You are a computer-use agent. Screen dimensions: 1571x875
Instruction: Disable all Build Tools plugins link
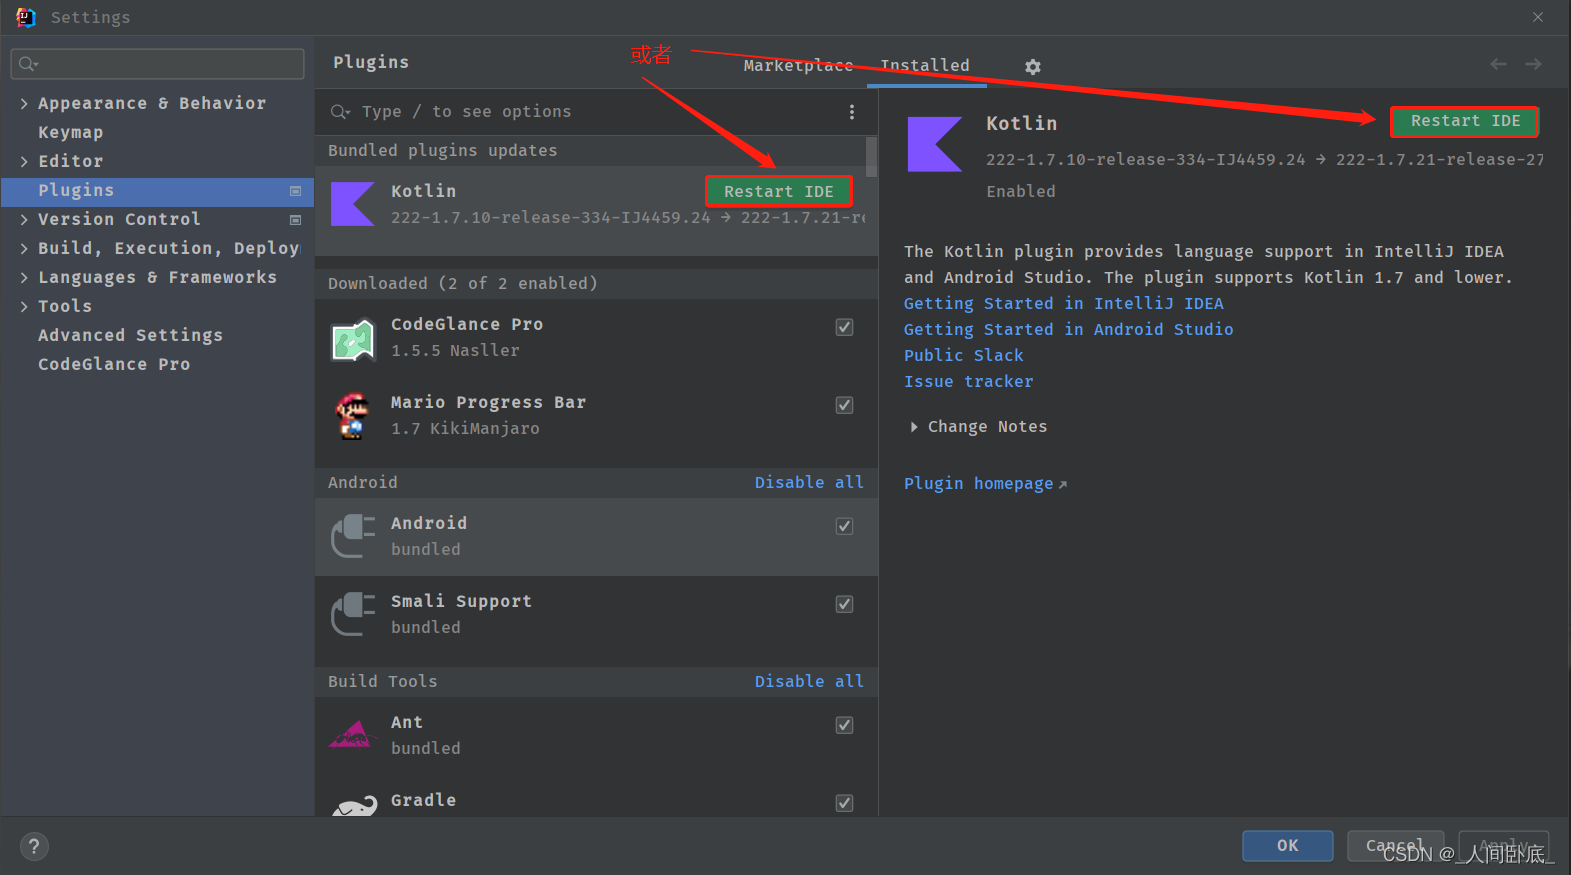coord(809,682)
